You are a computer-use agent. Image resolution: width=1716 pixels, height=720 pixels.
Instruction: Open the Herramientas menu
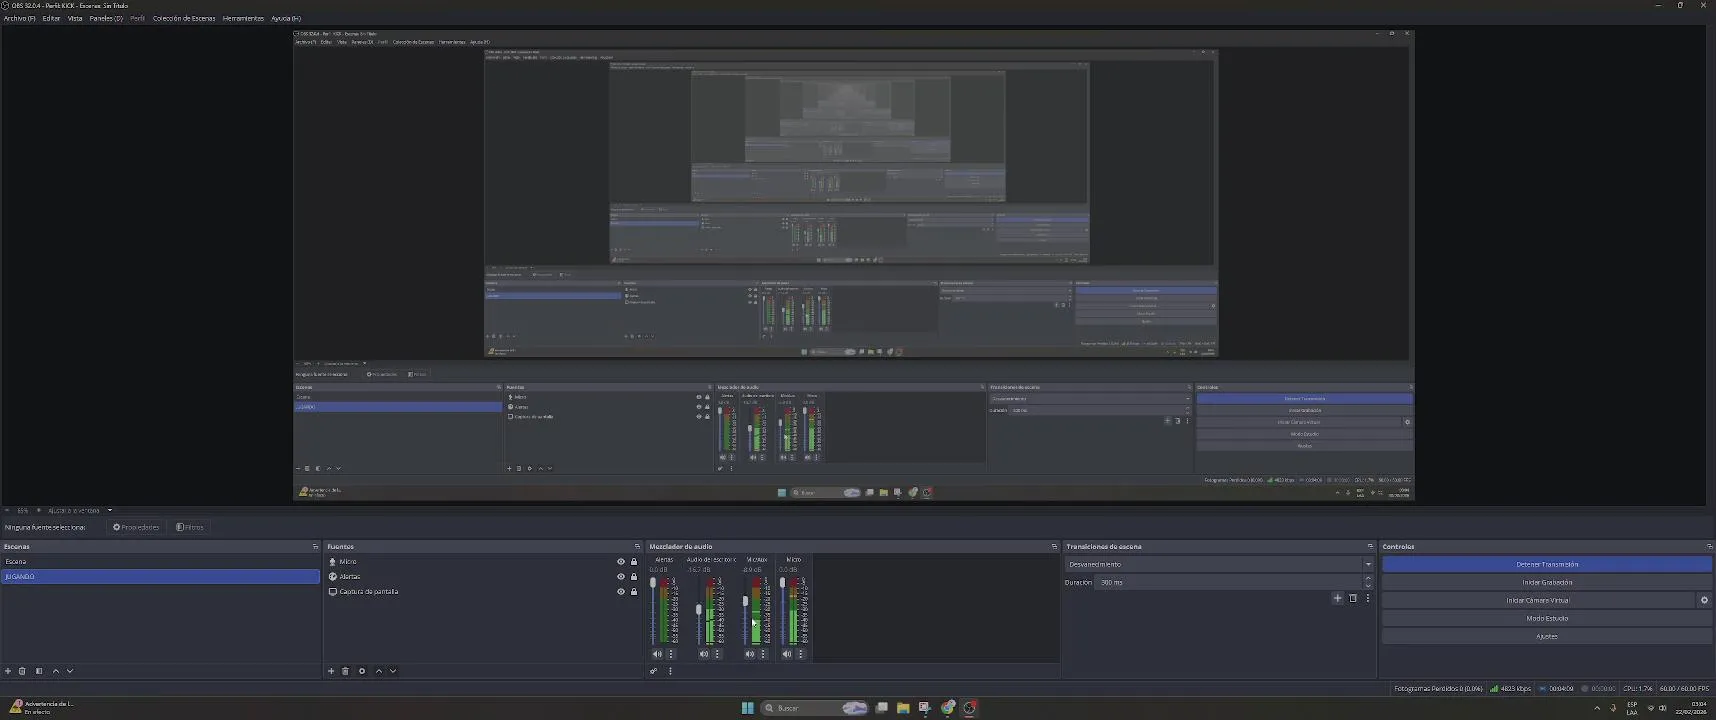[x=243, y=18]
